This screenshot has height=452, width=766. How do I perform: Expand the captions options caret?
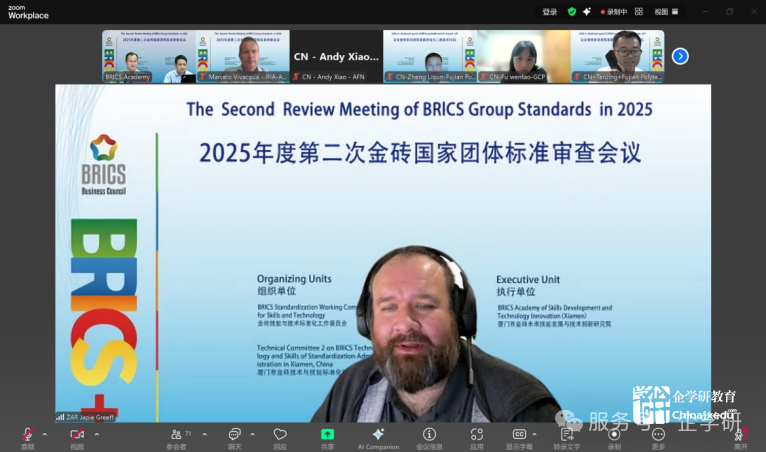pos(534,434)
